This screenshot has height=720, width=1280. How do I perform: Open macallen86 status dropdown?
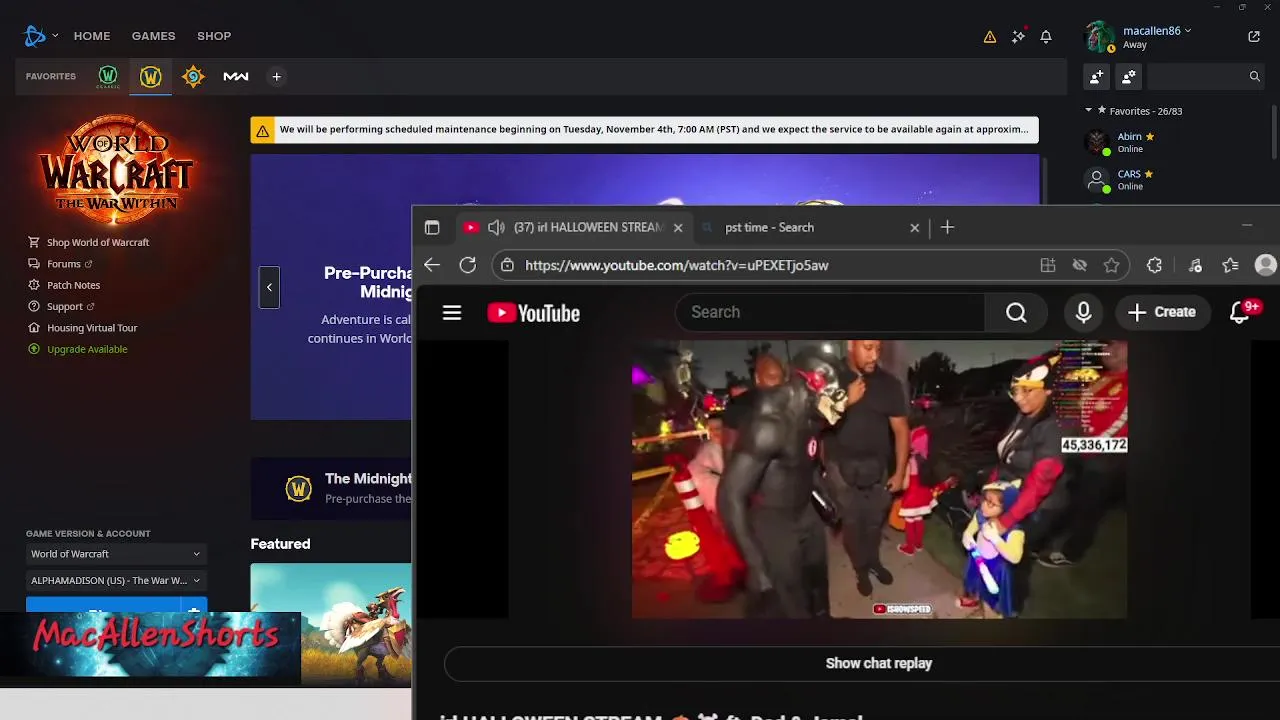pyautogui.click(x=1188, y=31)
